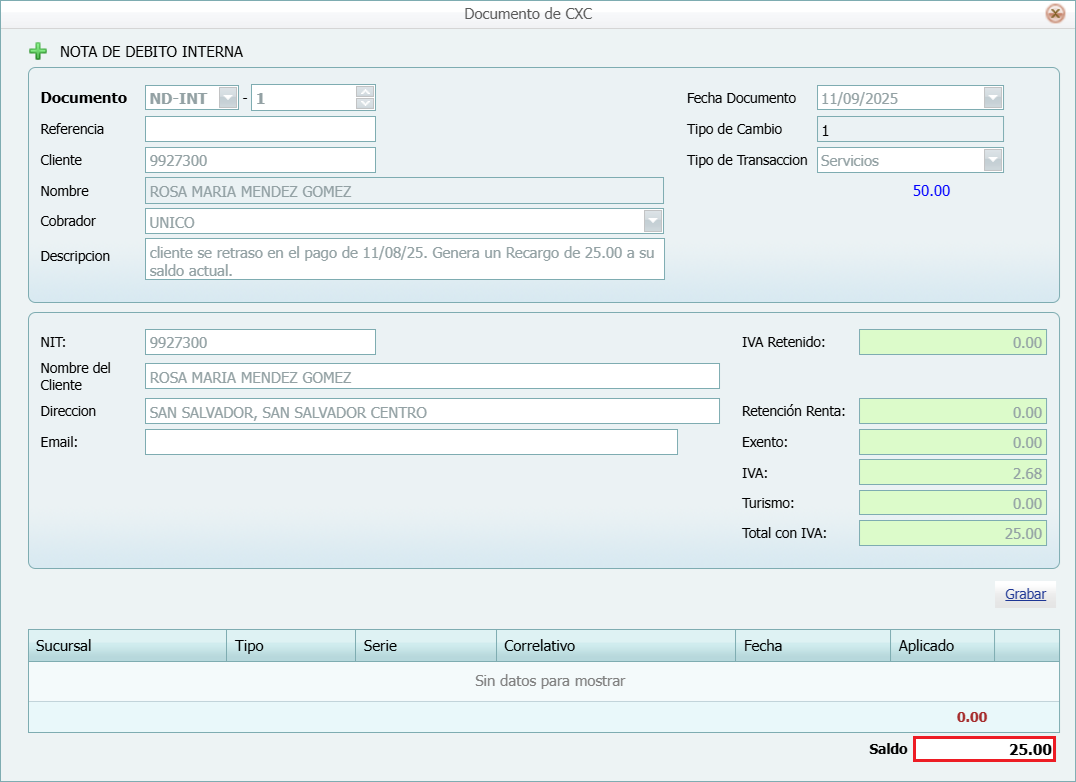1076x782 pixels.
Task: Close the Documento de CXC window
Action: pos(1054,14)
